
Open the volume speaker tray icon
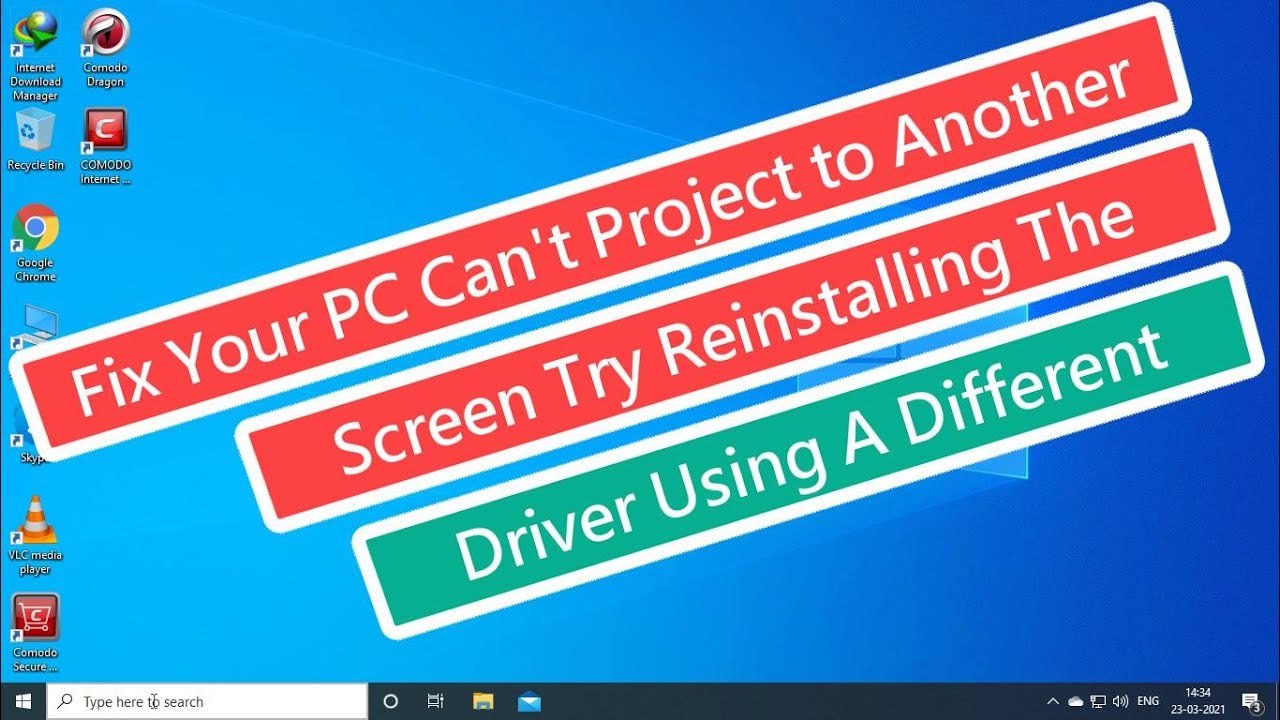1120,701
